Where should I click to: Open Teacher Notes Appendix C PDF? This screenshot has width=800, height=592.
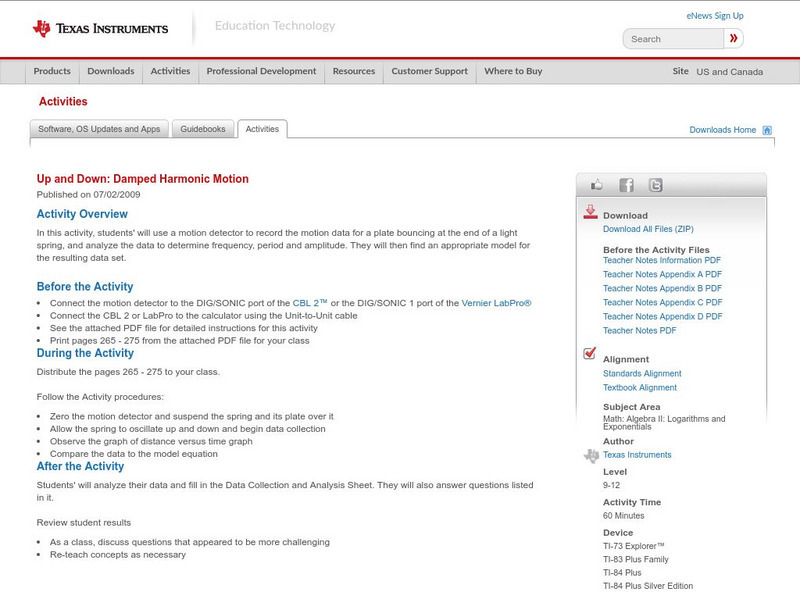(662, 303)
